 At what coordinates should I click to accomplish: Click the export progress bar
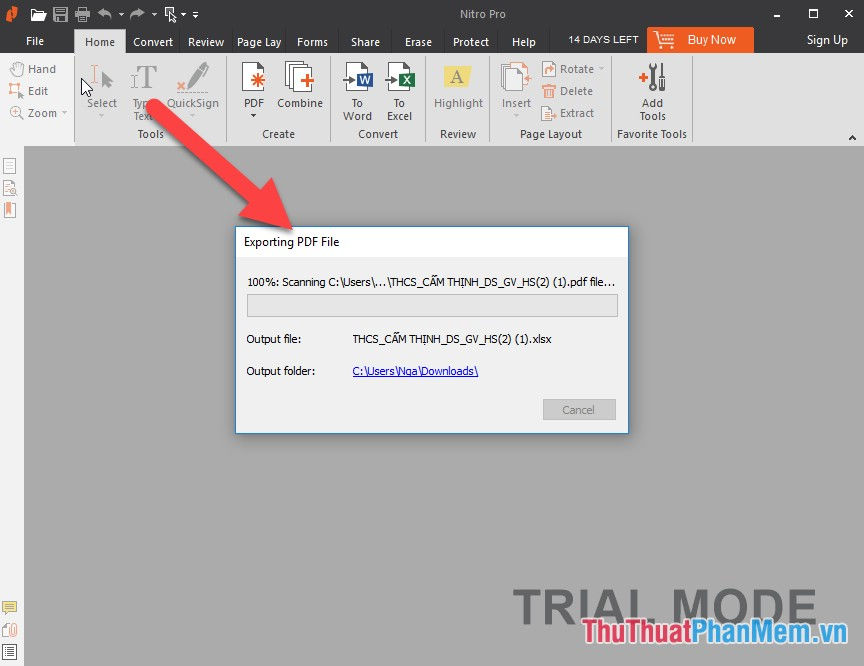(x=432, y=306)
